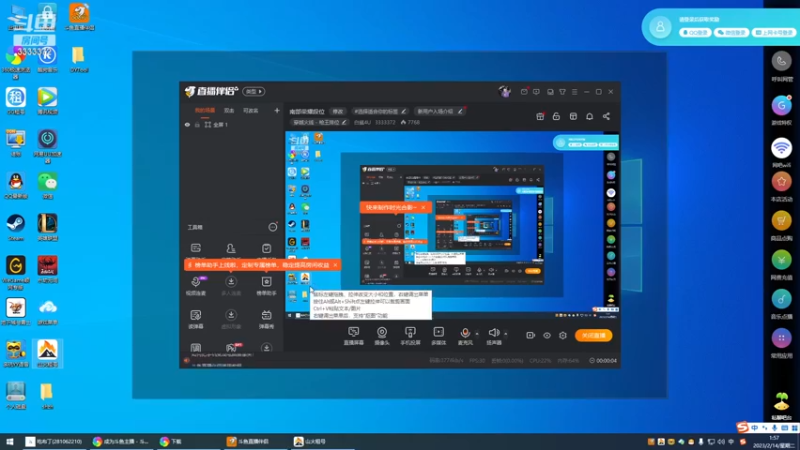Screen dimensions: 800x450
Task: Call the network admin phone icon
Action: coord(781,62)
